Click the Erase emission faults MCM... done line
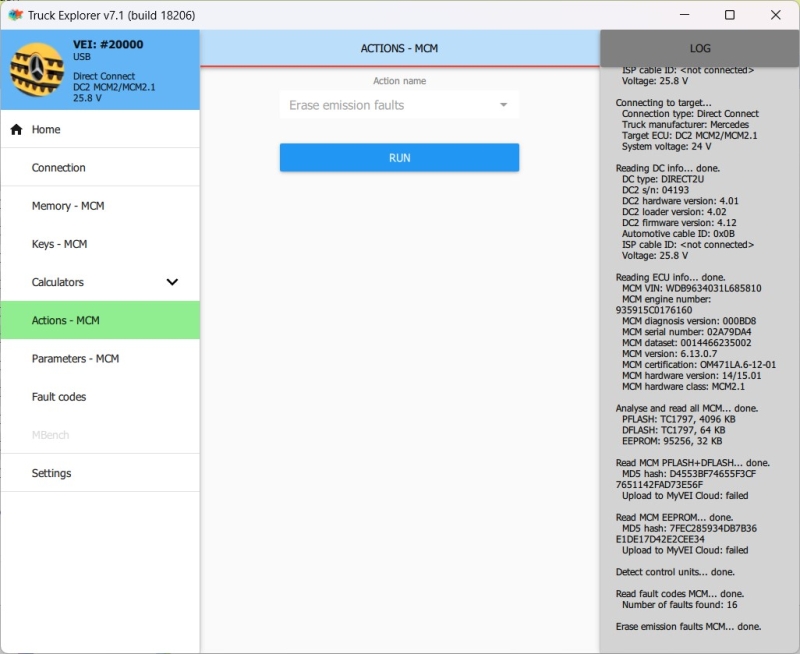This screenshot has height=654, width=800. pyautogui.click(x=688, y=626)
